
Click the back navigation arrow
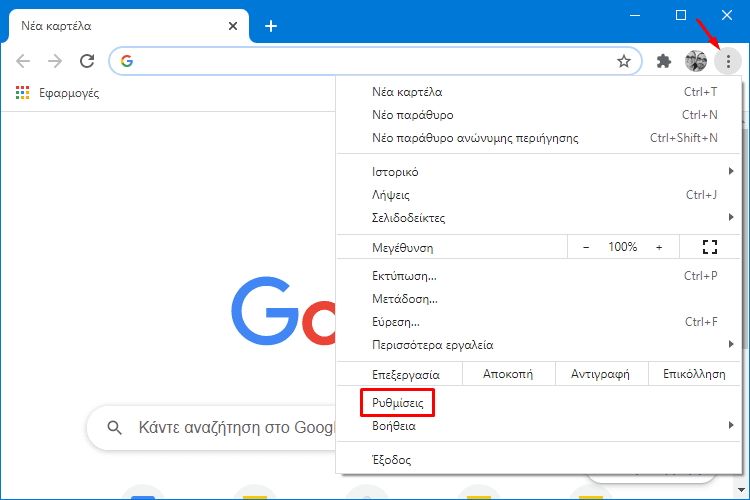click(23, 61)
